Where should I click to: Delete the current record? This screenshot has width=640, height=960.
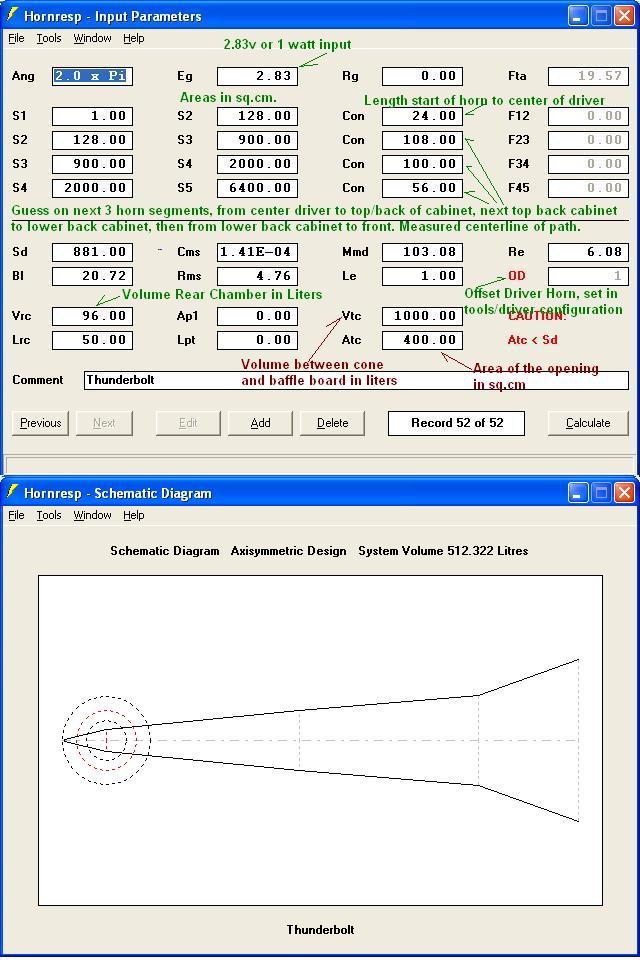coord(333,423)
